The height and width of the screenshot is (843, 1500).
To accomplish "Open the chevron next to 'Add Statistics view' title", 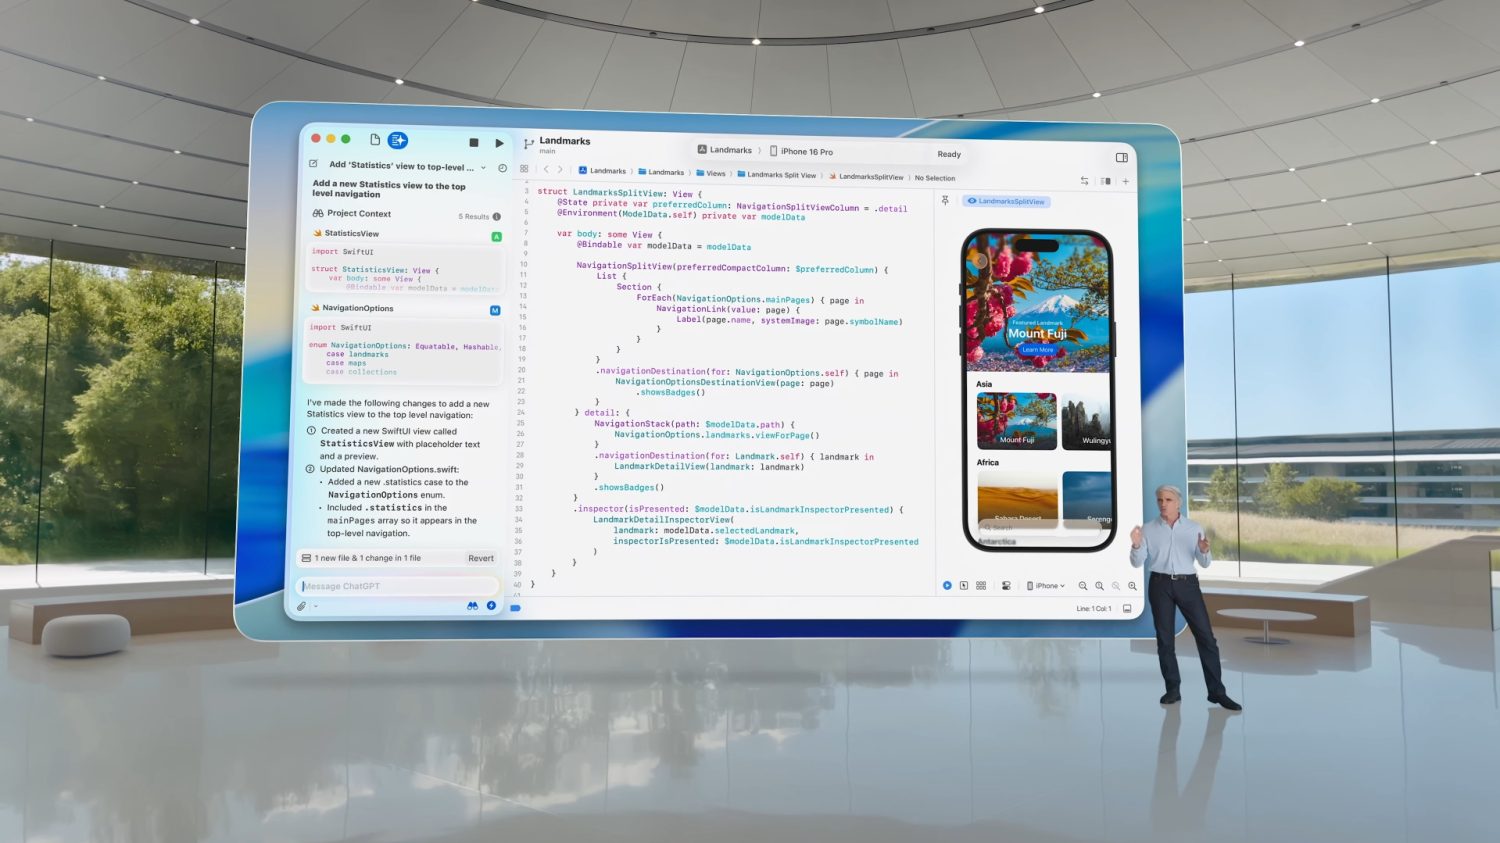I will pyautogui.click(x=485, y=167).
